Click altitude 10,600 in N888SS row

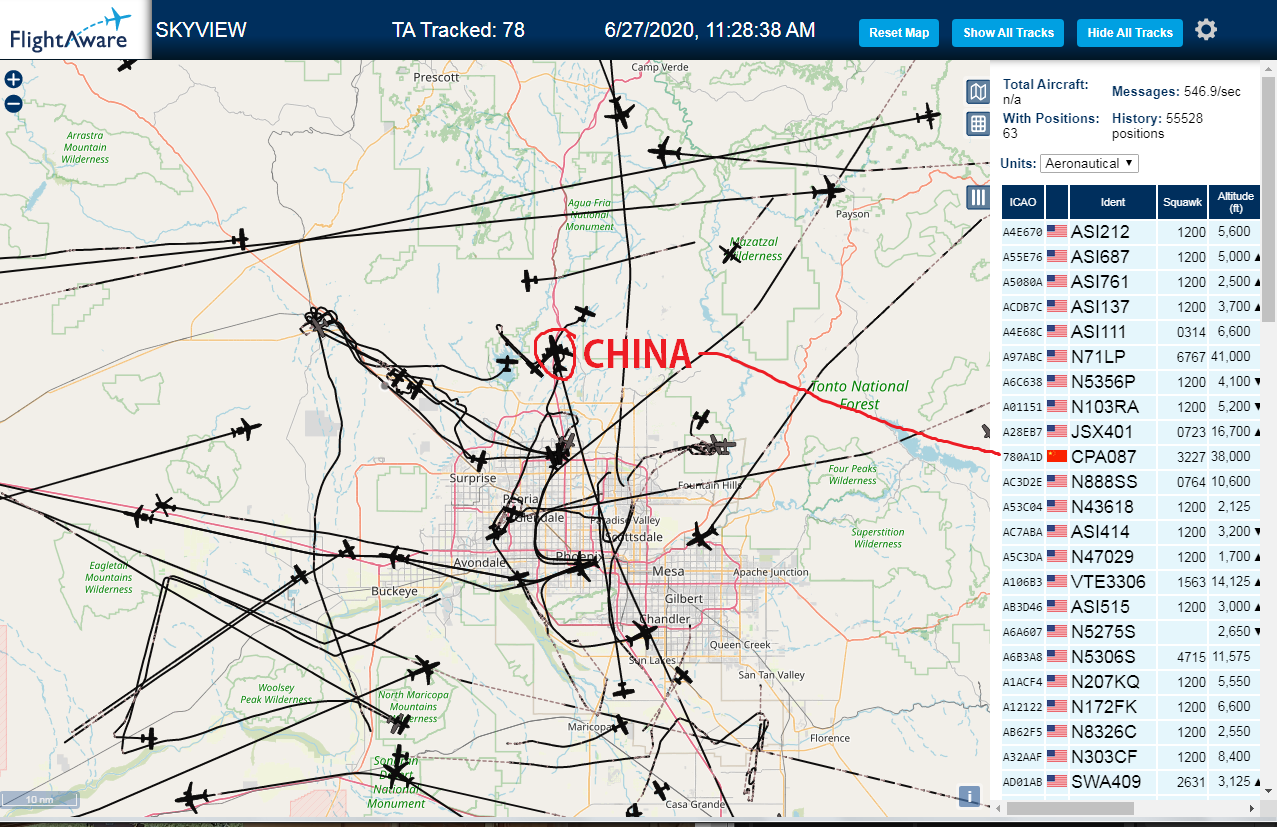tap(1233, 482)
